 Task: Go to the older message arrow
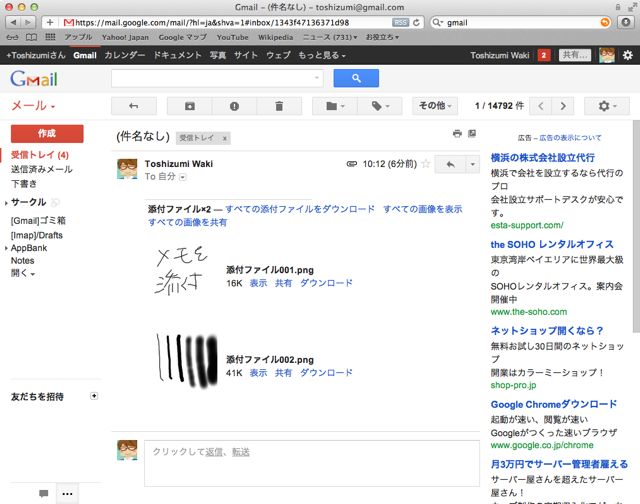point(563,106)
